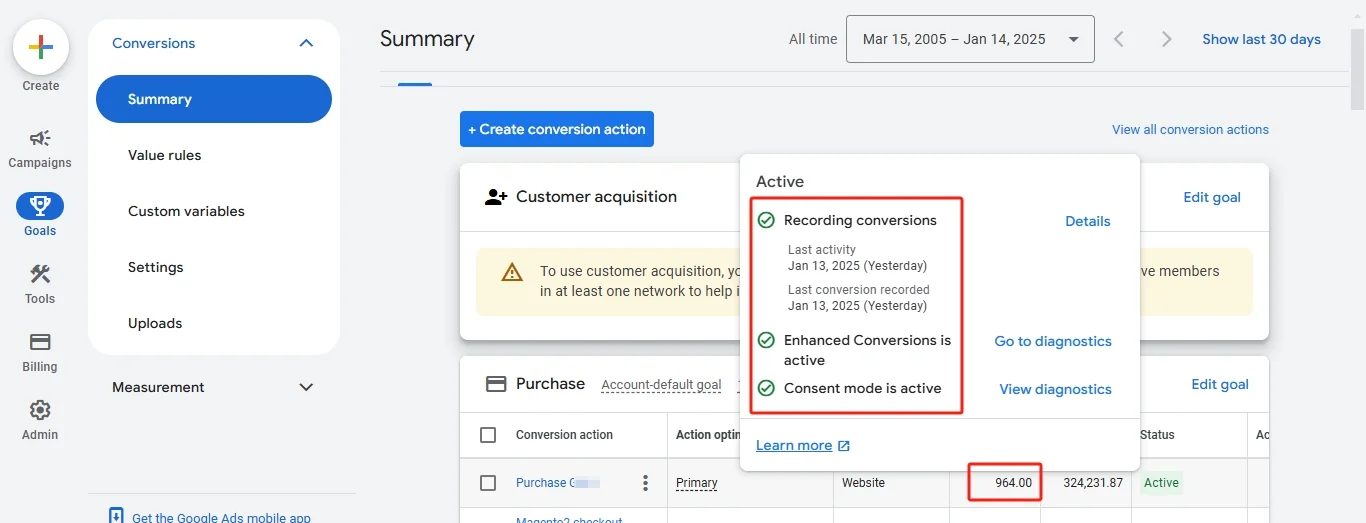Click the Purchase goal card icon

pos(496,384)
